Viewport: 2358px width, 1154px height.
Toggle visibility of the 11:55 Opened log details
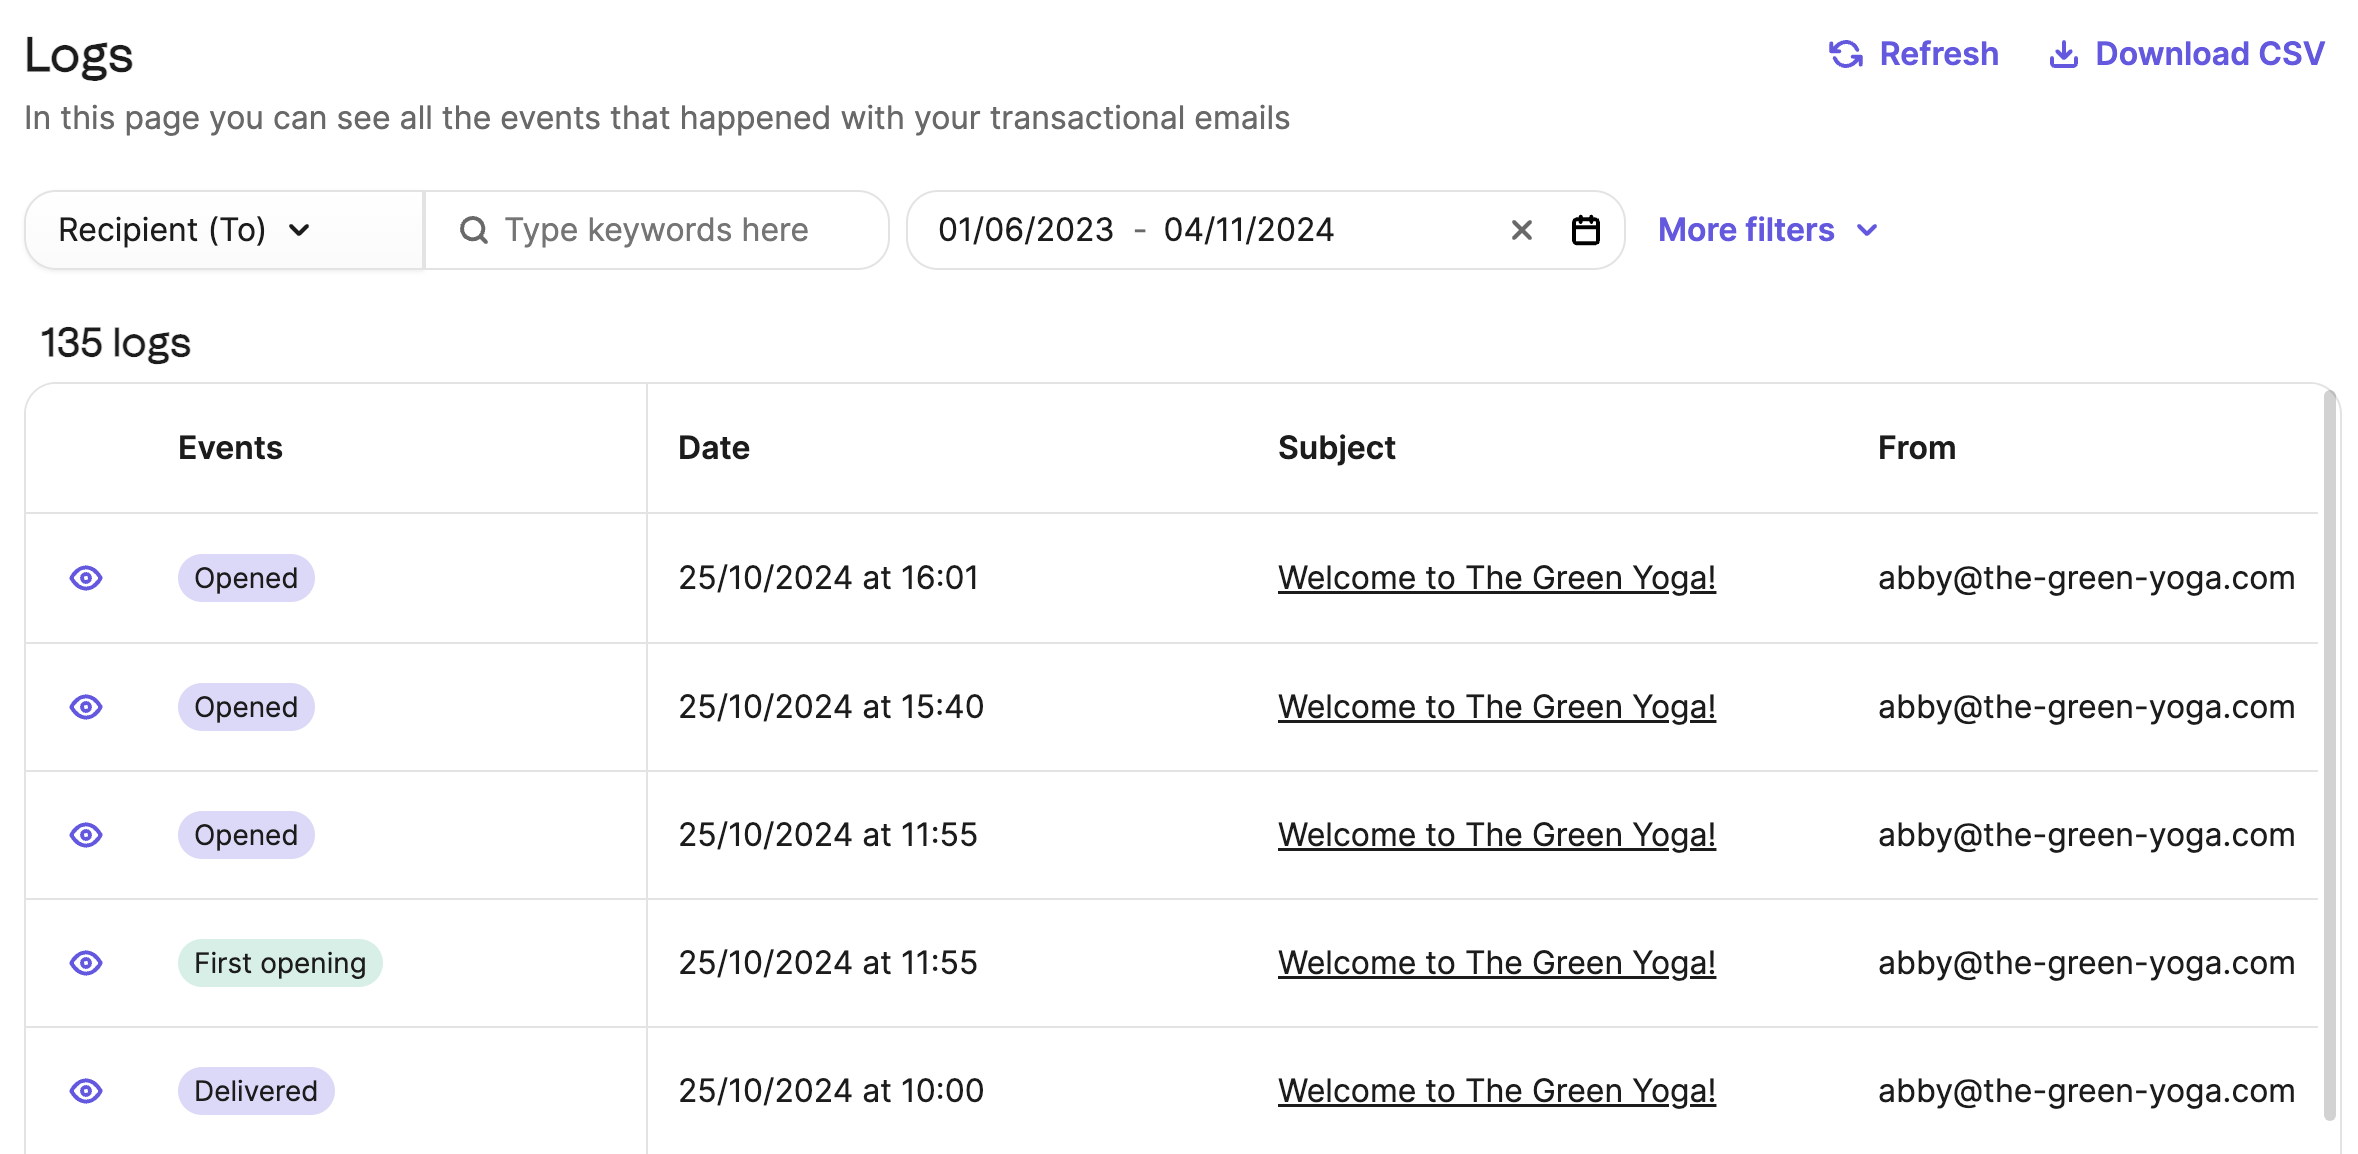(x=86, y=835)
